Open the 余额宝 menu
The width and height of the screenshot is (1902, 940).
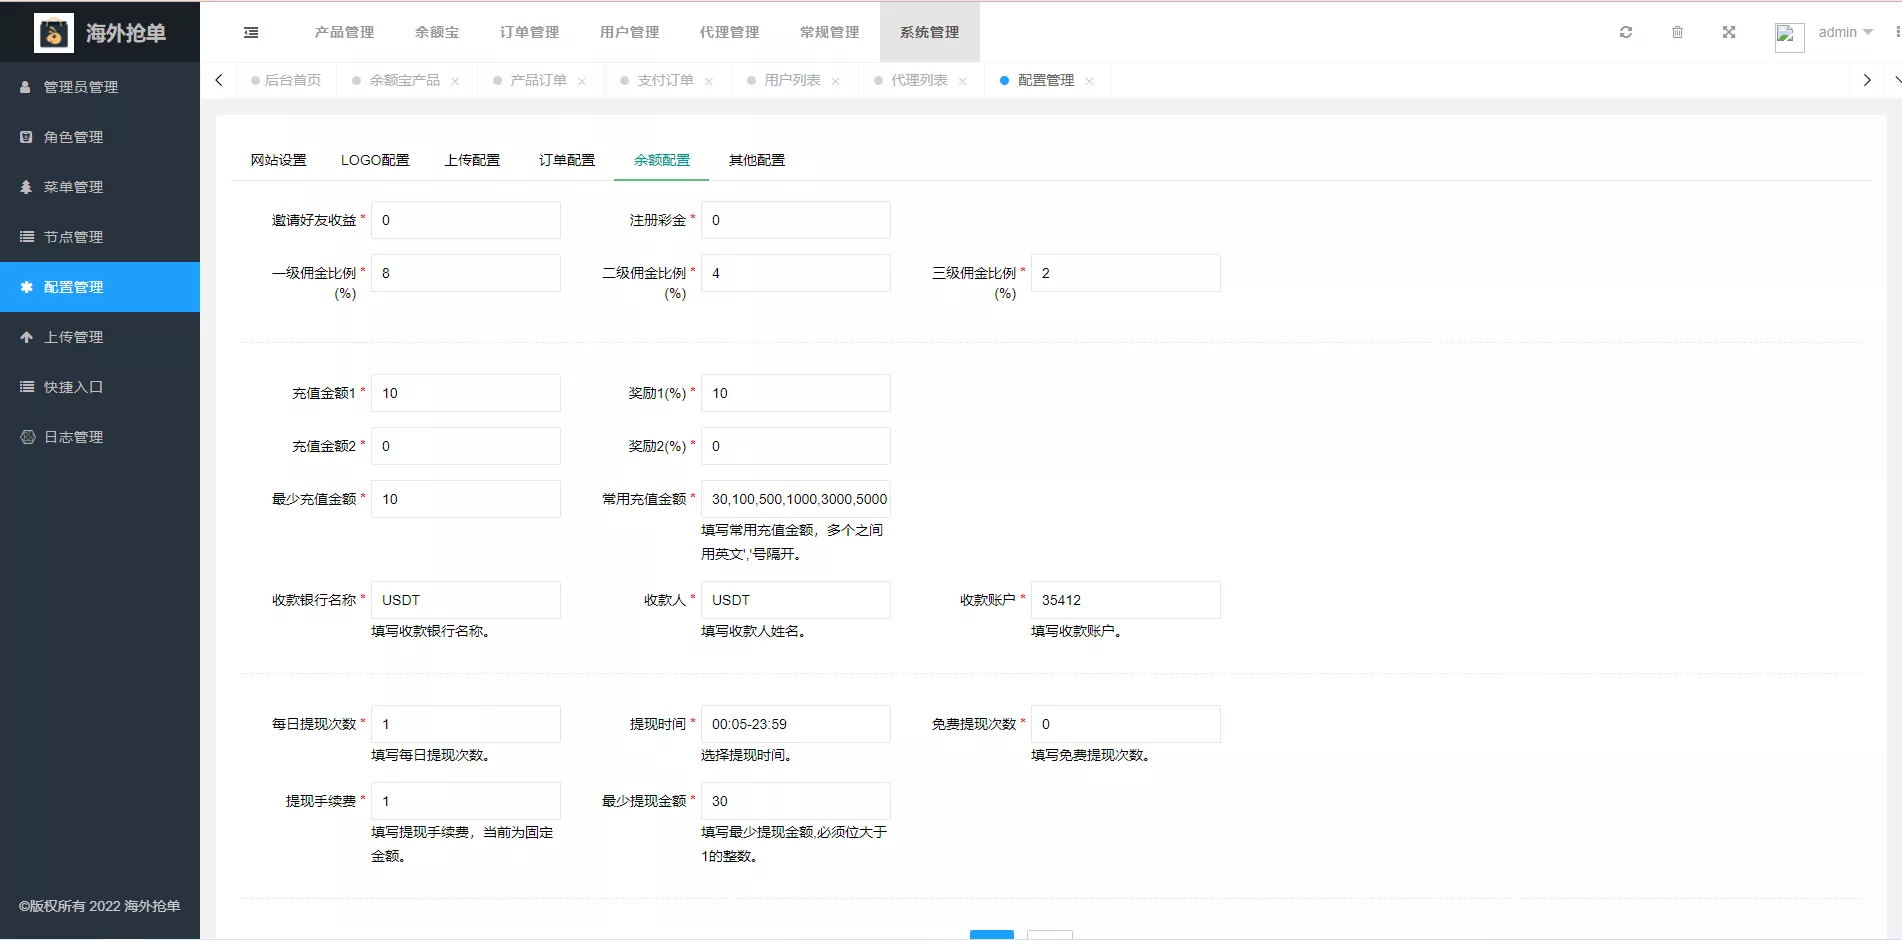438,31
